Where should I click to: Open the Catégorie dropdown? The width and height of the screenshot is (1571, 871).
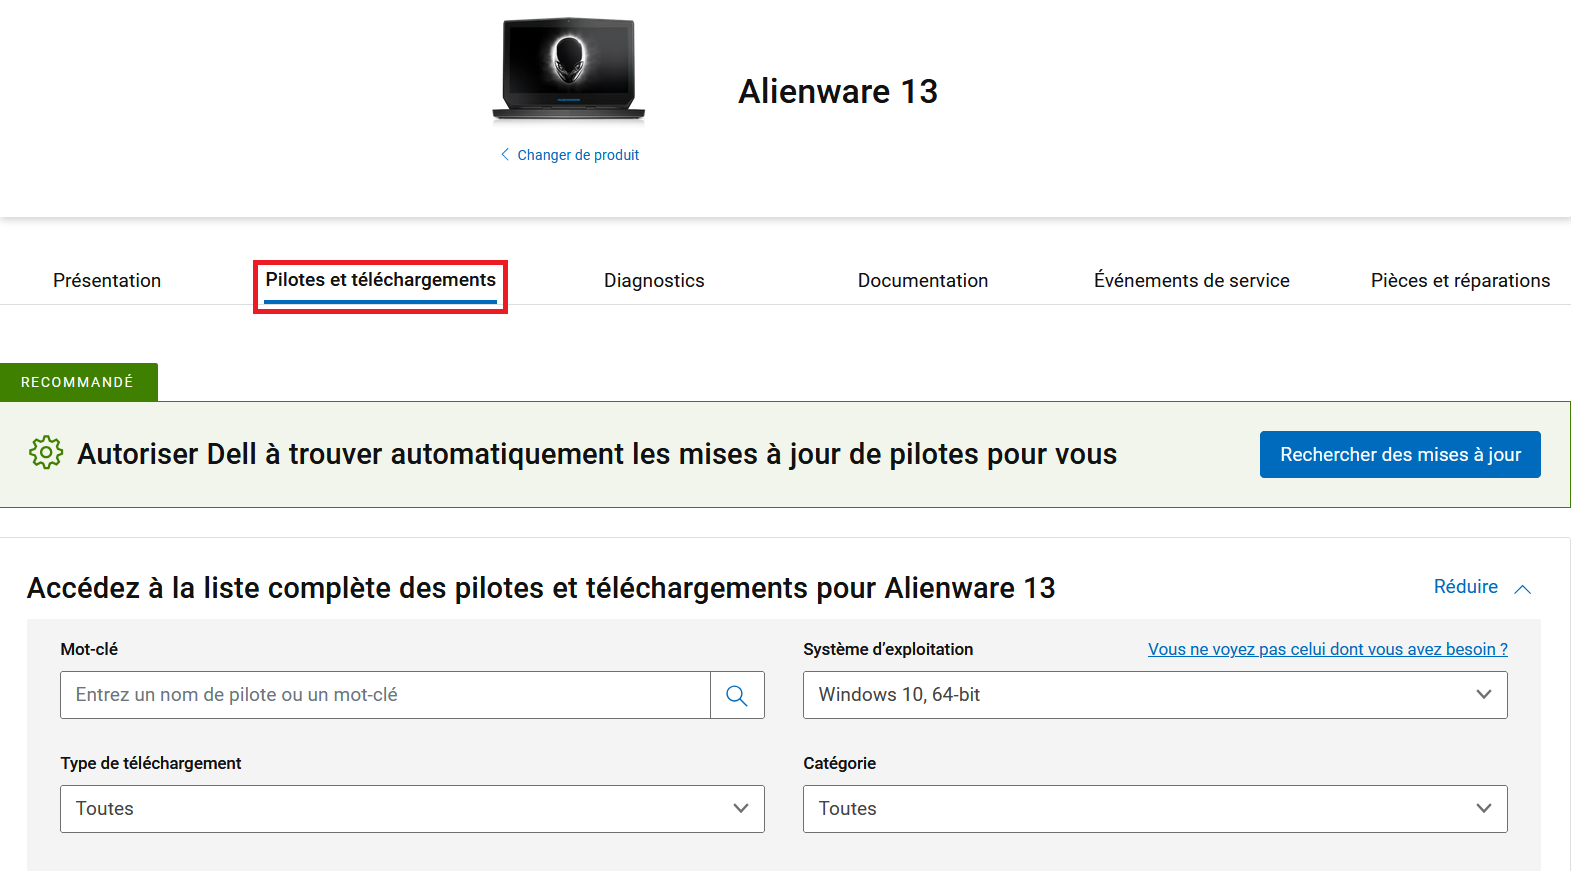coord(1154,809)
